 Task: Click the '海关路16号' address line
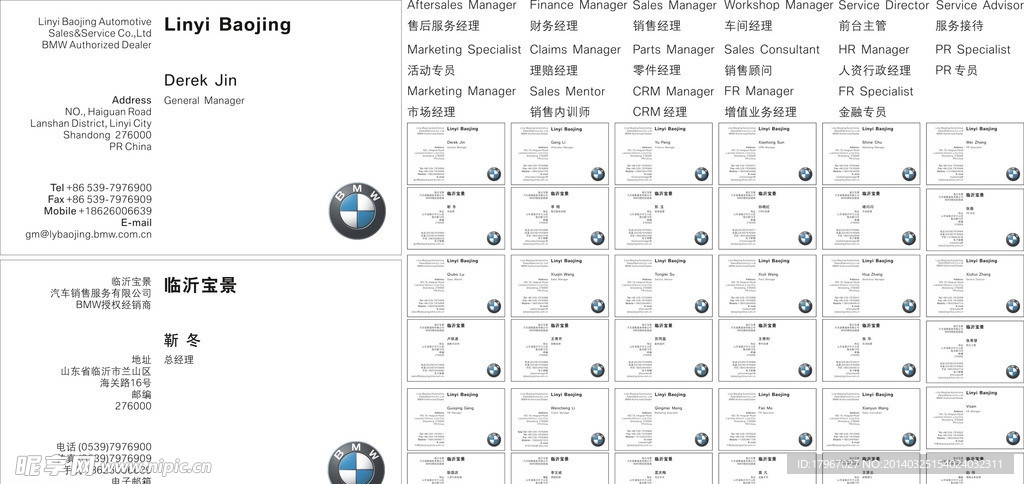[125, 383]
